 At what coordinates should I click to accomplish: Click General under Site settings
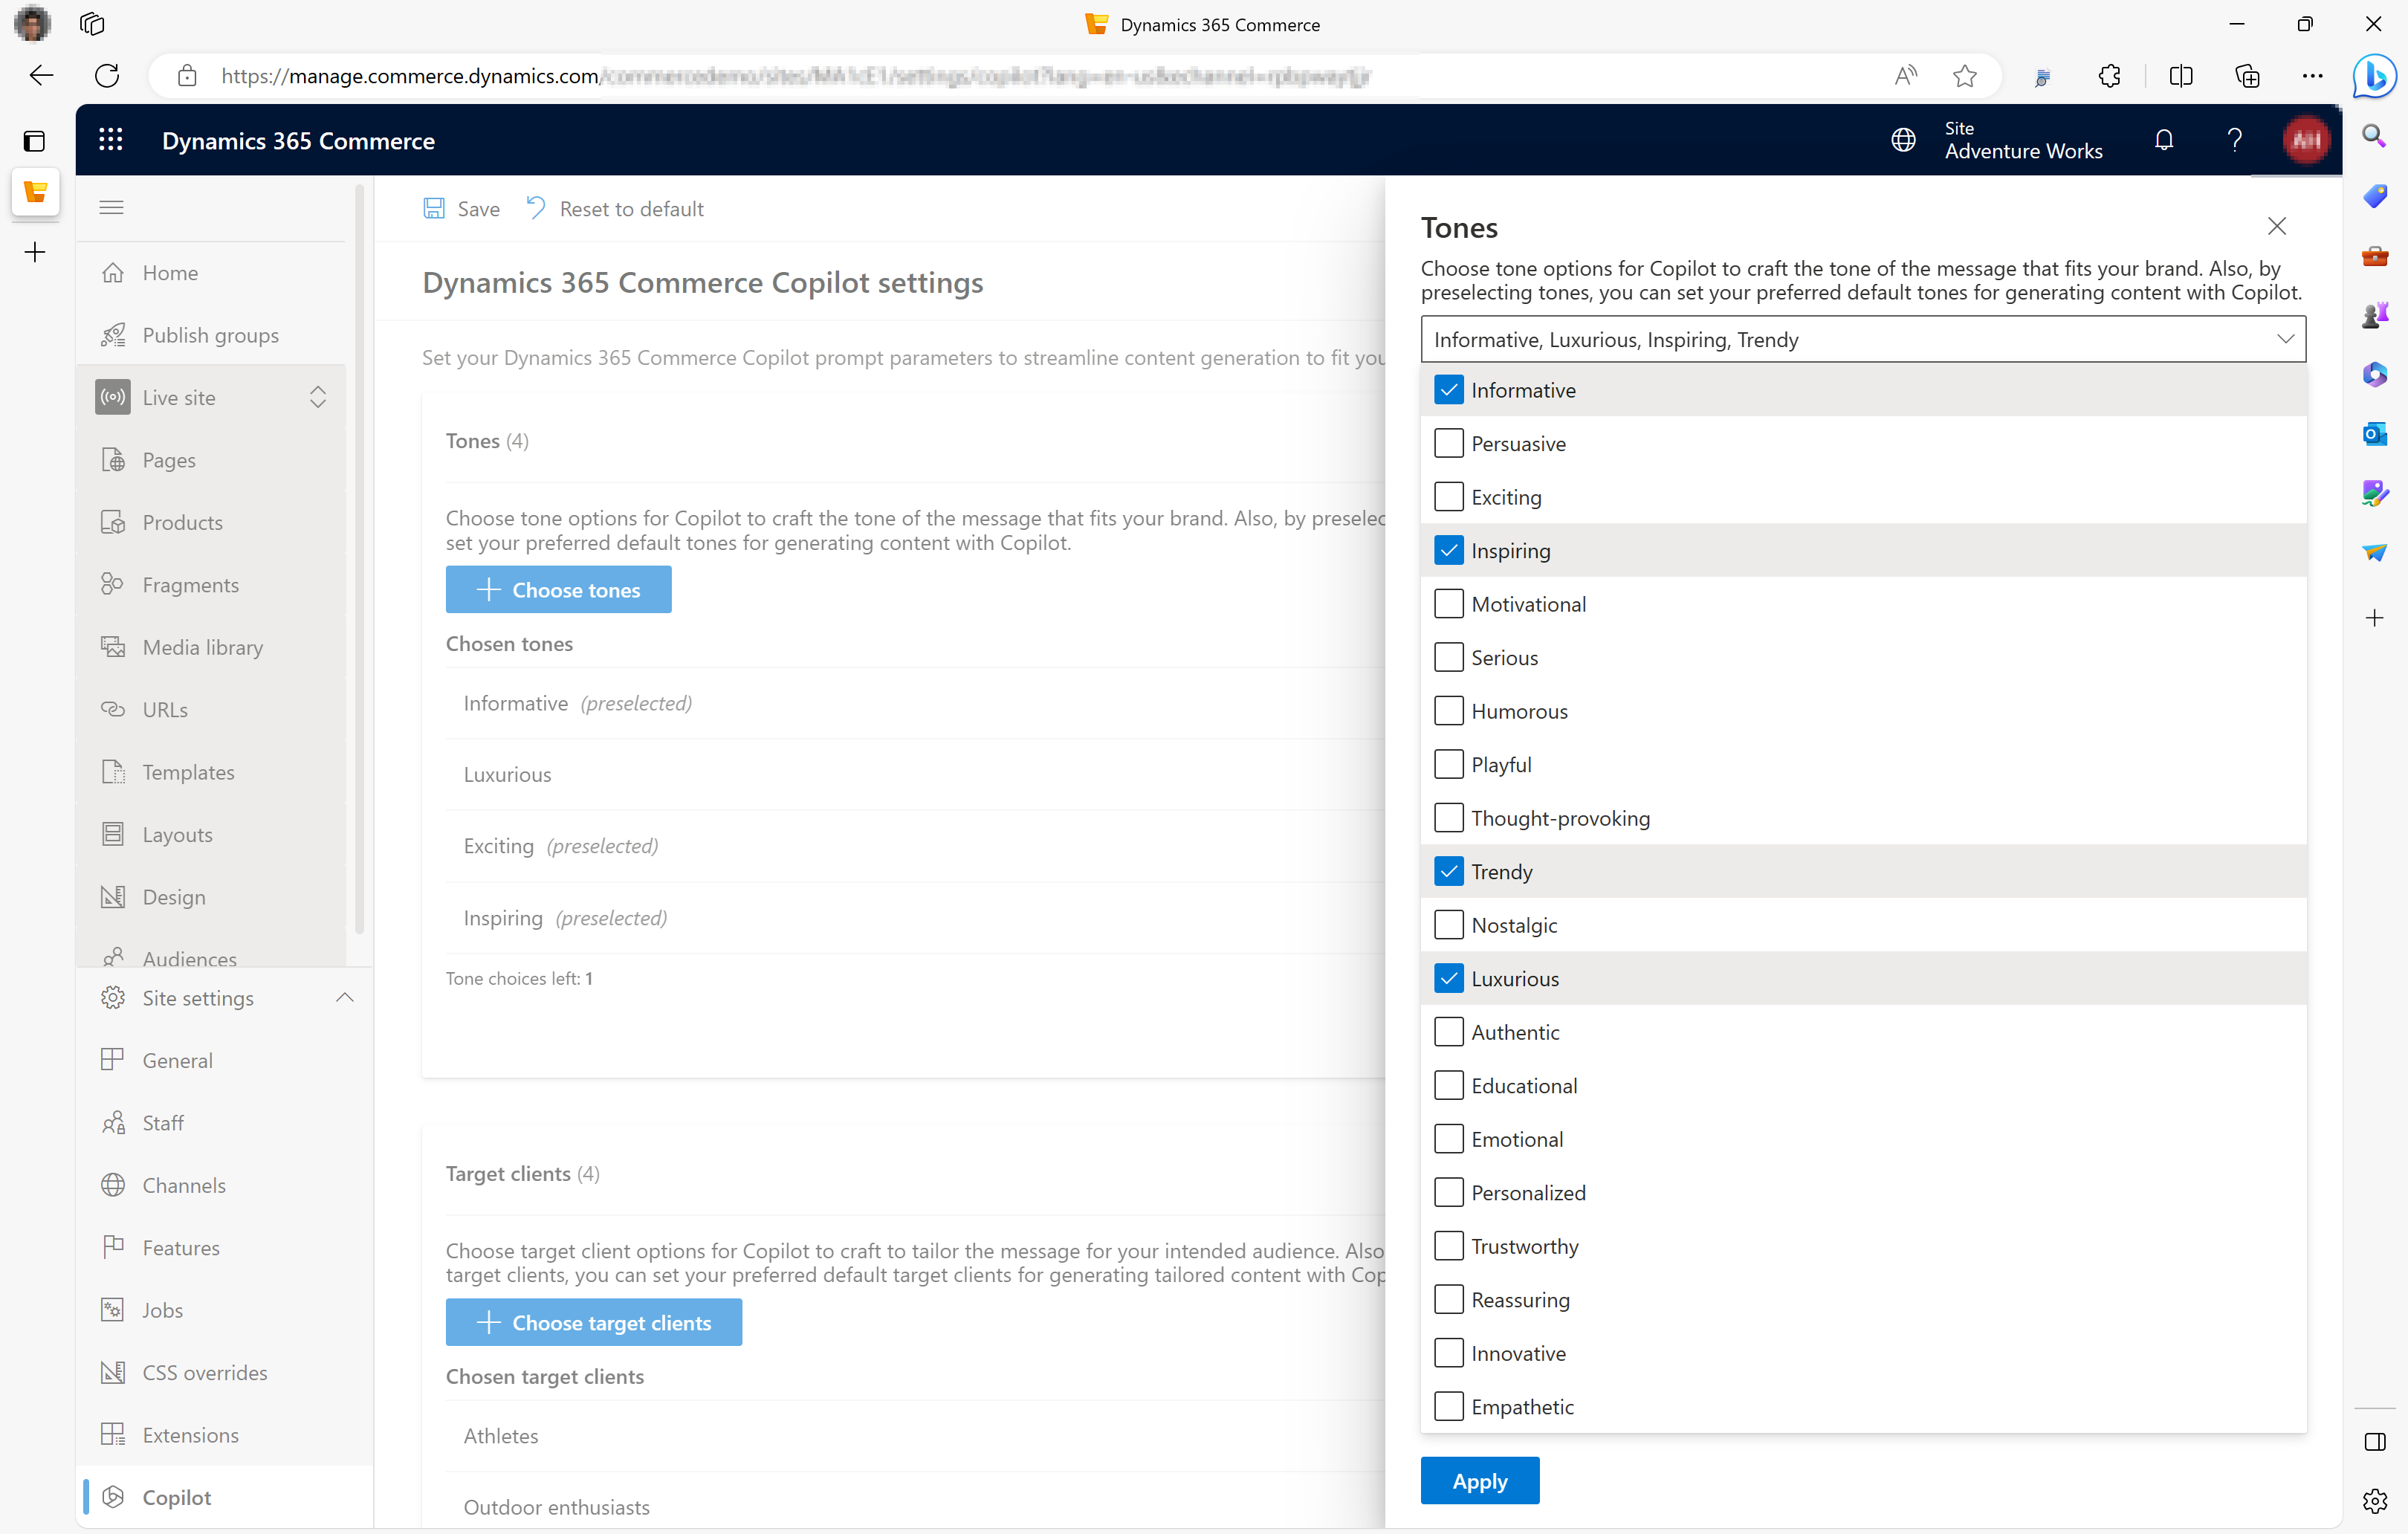[x=178, y=1058]
